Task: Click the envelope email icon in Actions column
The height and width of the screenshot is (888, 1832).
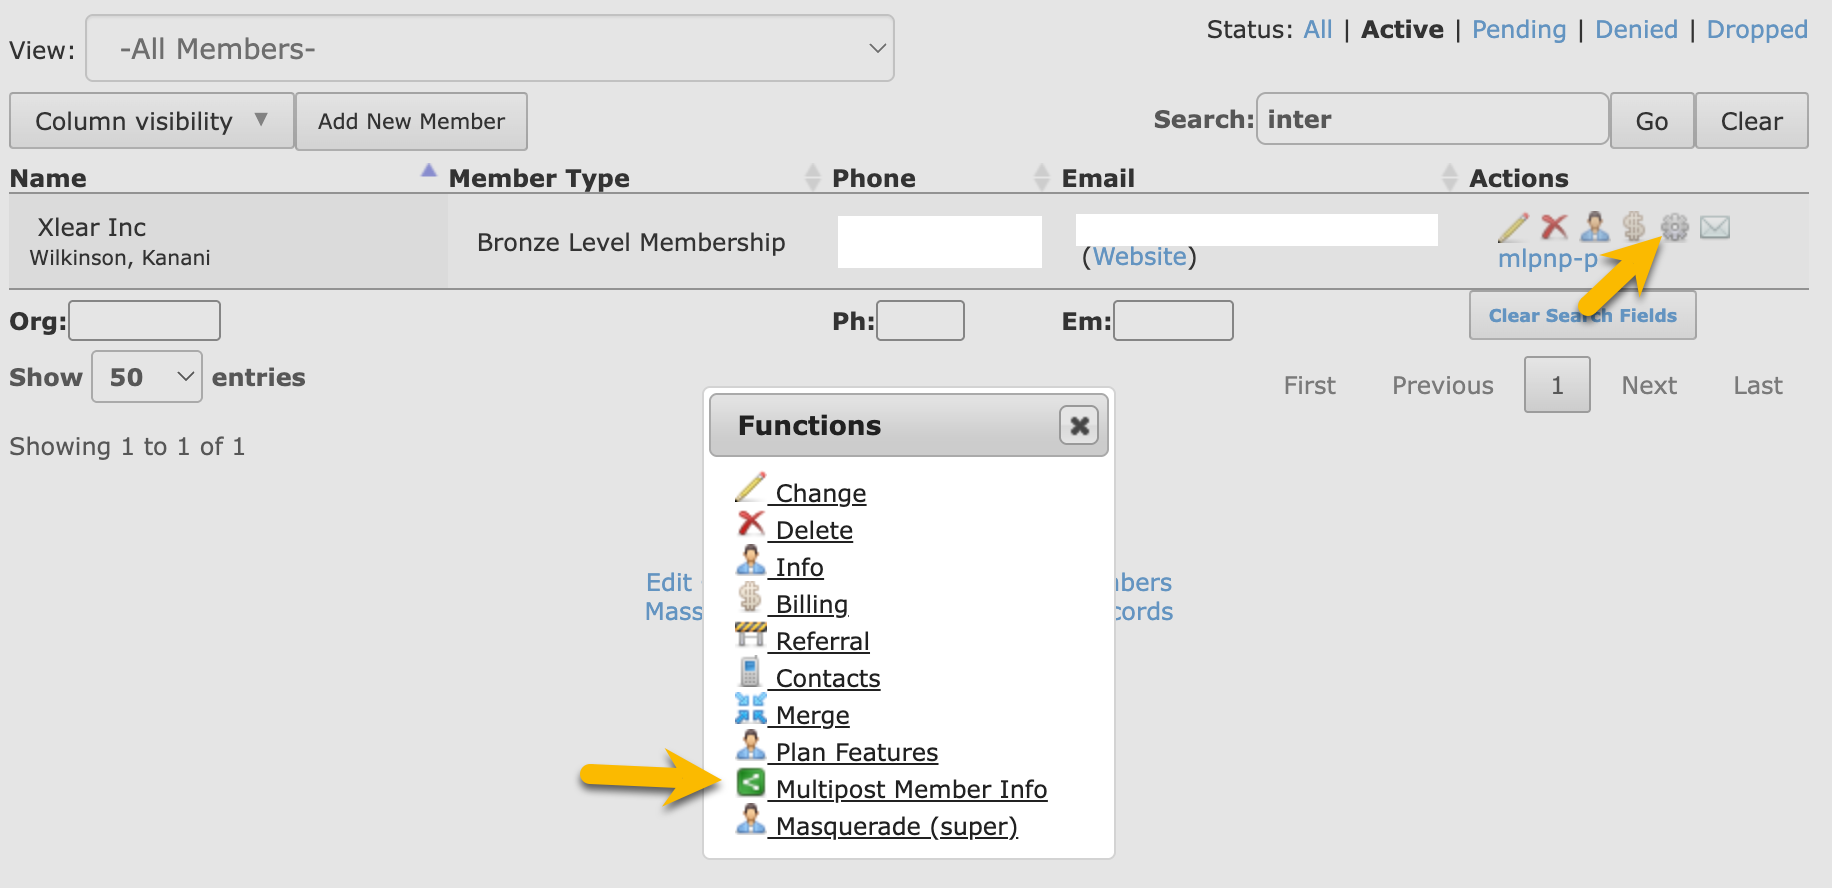Action: [1716, 228]
